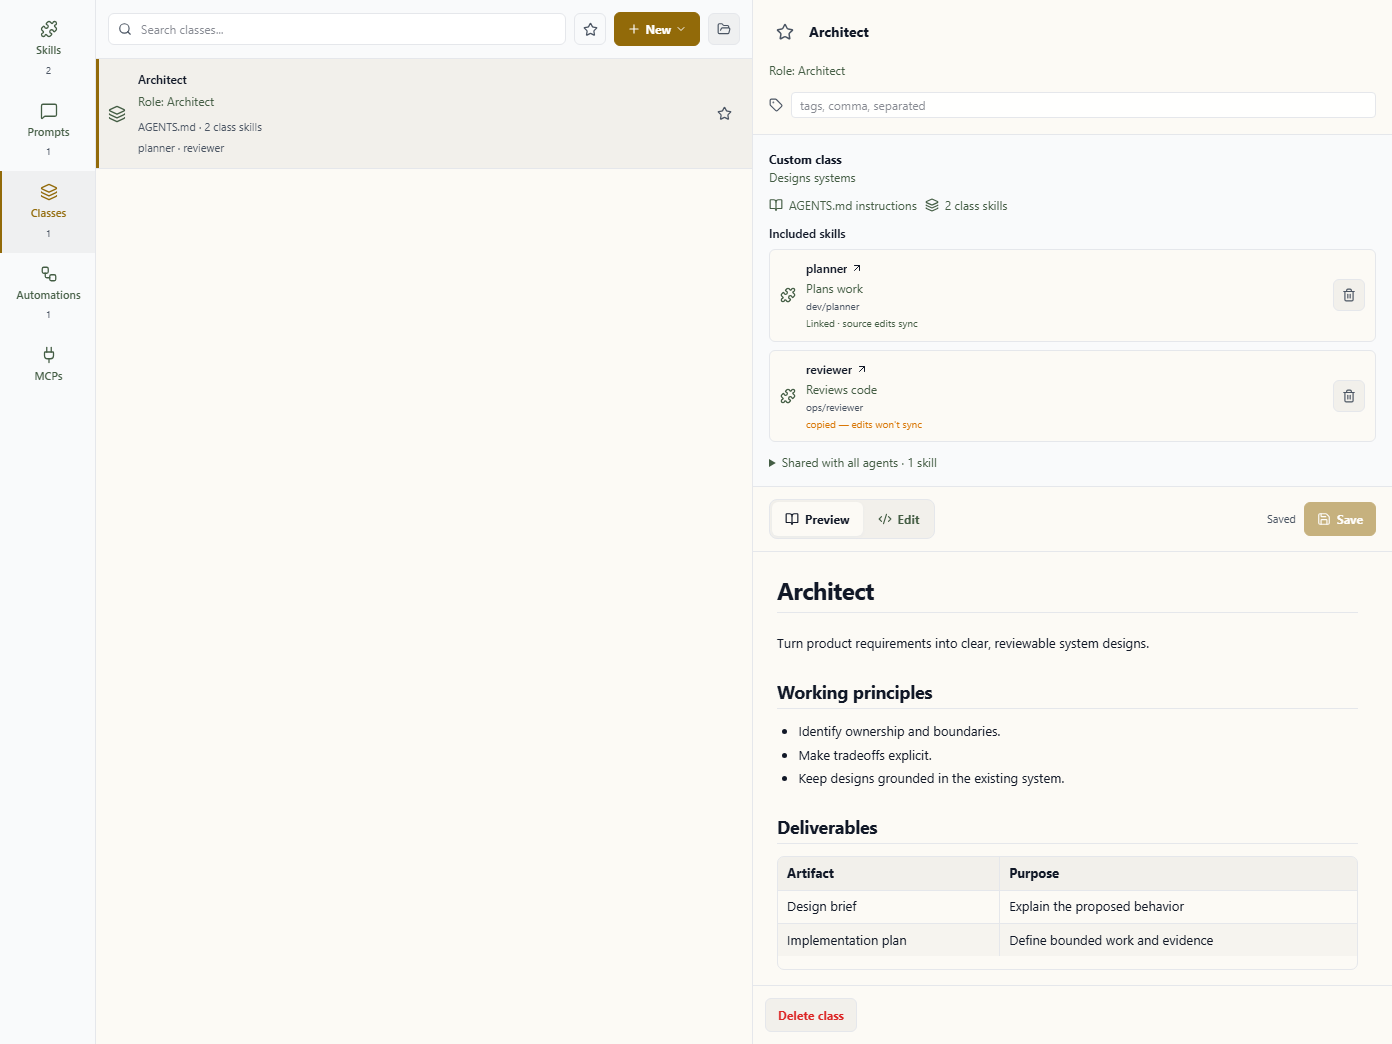Open reviewer skill via its arrow icon
The width and height of the screenshot is (1392, 1044).
[x=862, y=369]
